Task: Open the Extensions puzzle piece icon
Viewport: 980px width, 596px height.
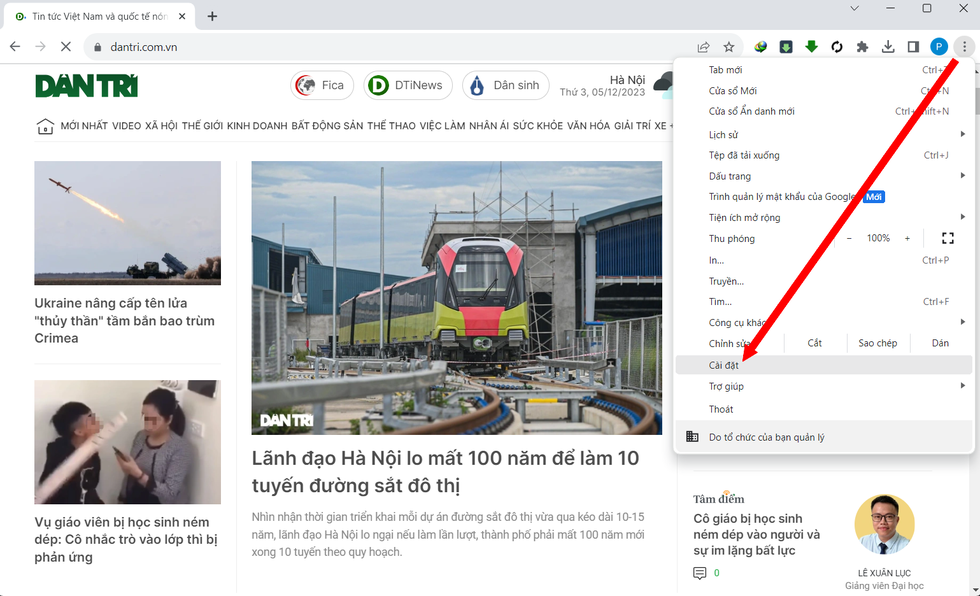Action: [x=862, y=47]
